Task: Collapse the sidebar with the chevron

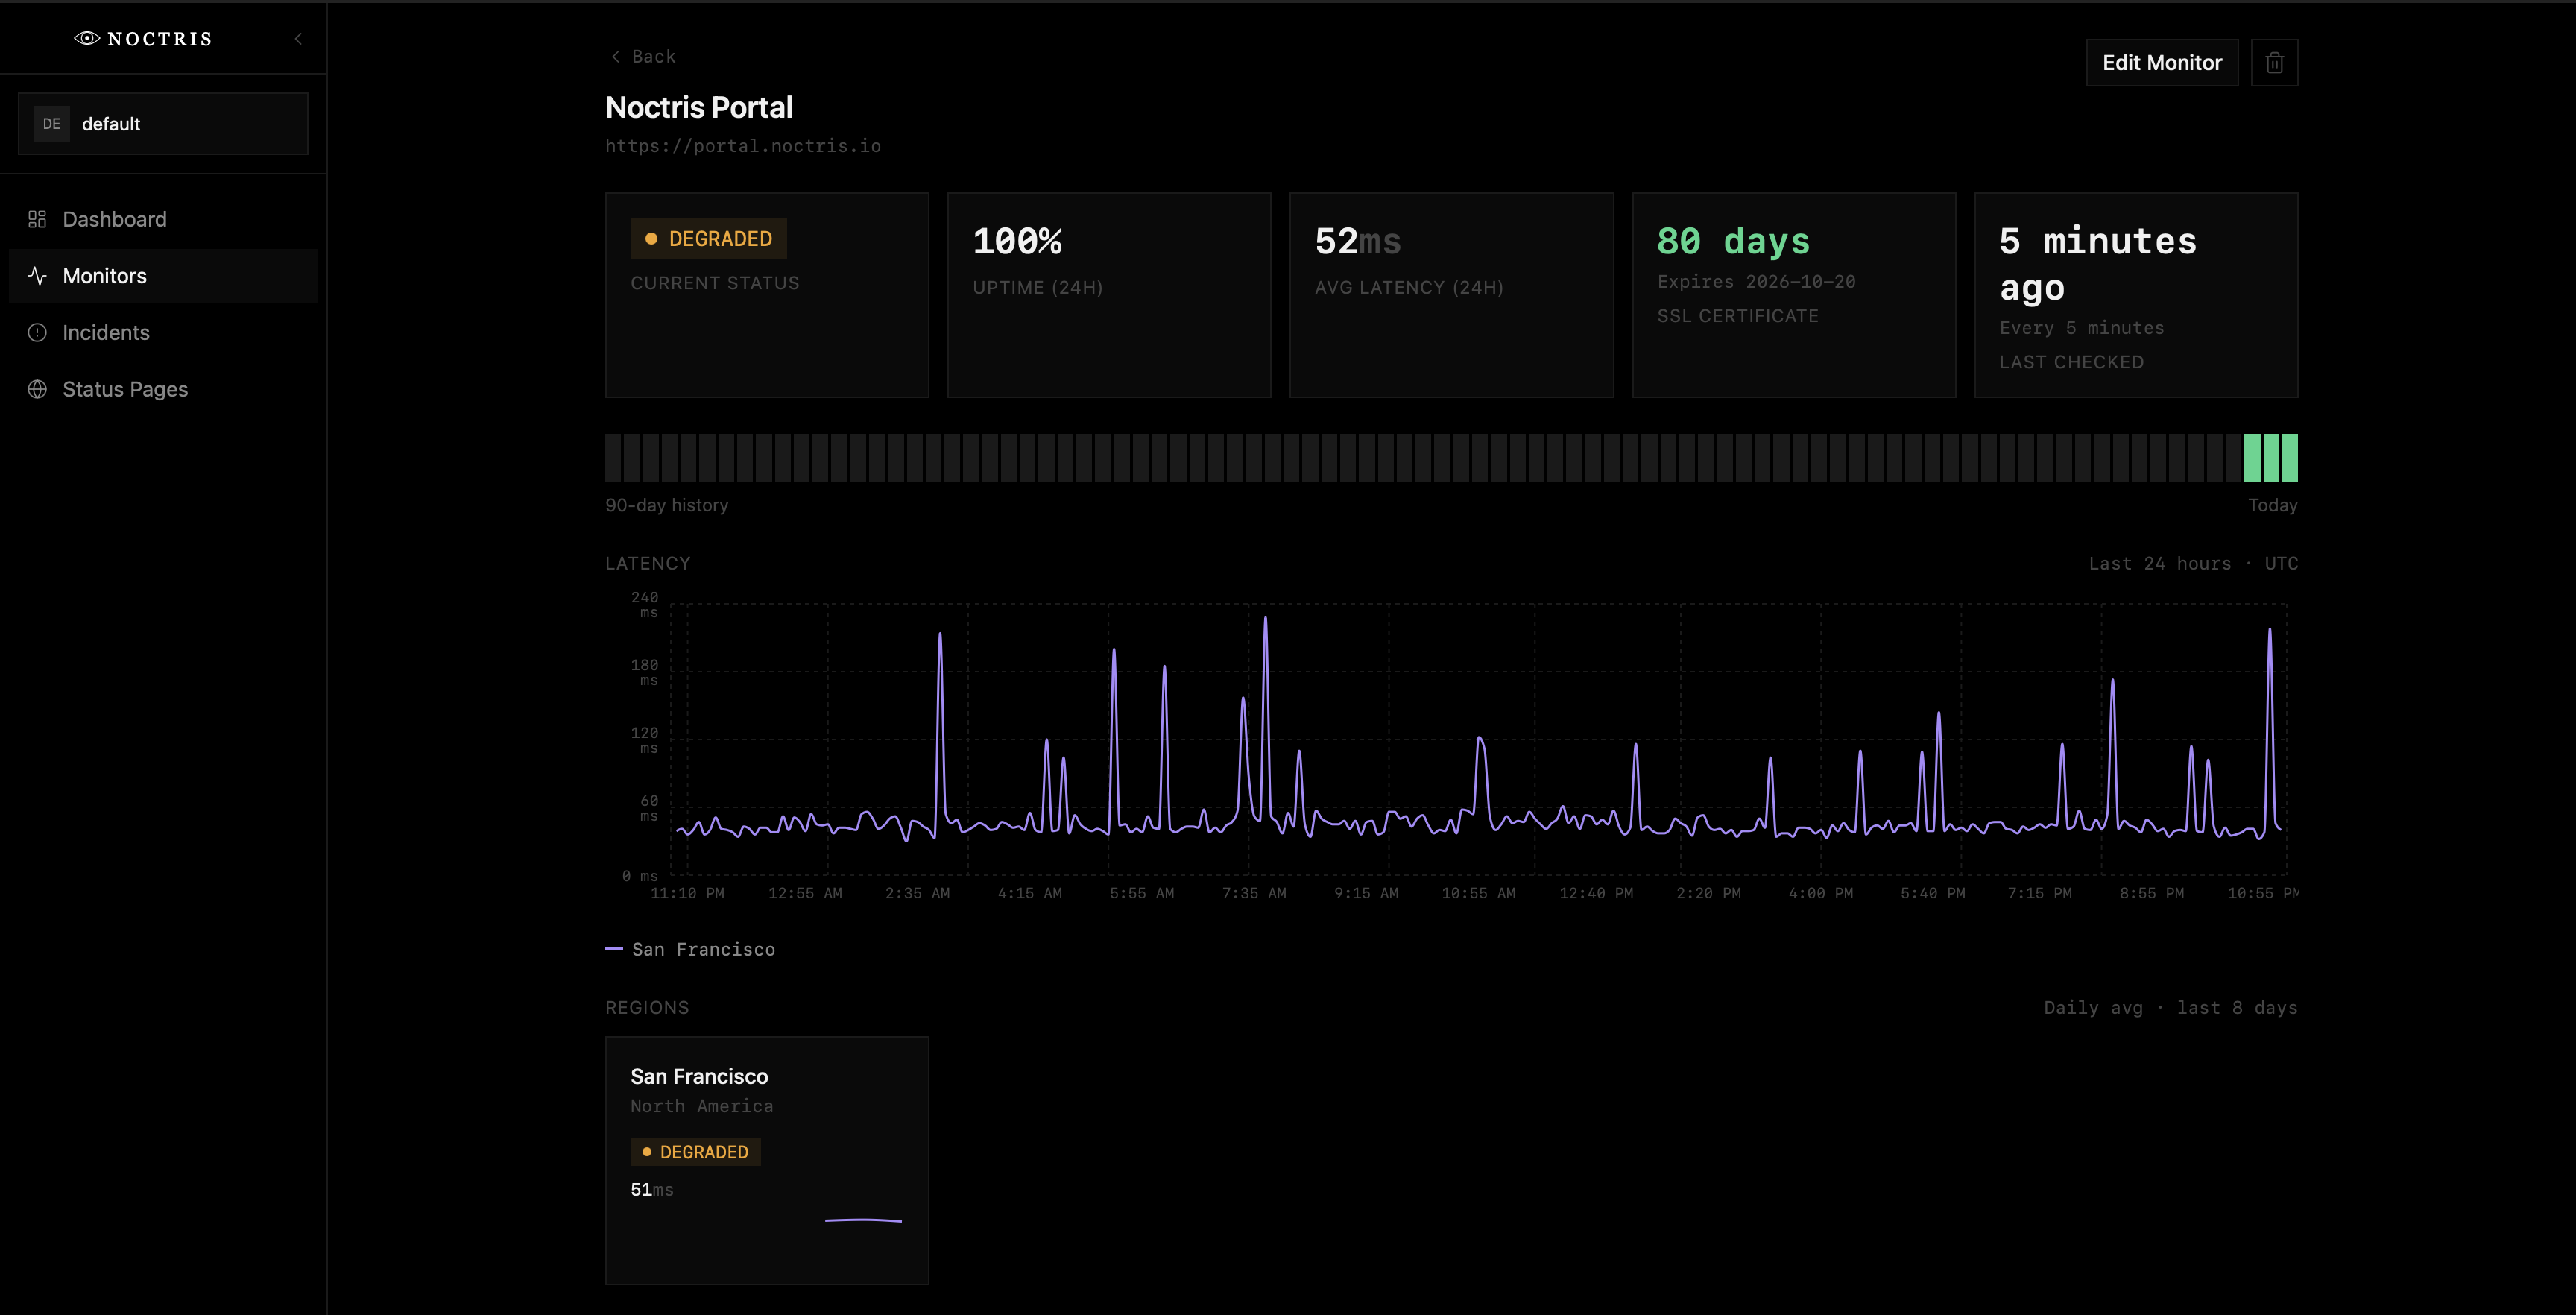Action: (298, 39)
